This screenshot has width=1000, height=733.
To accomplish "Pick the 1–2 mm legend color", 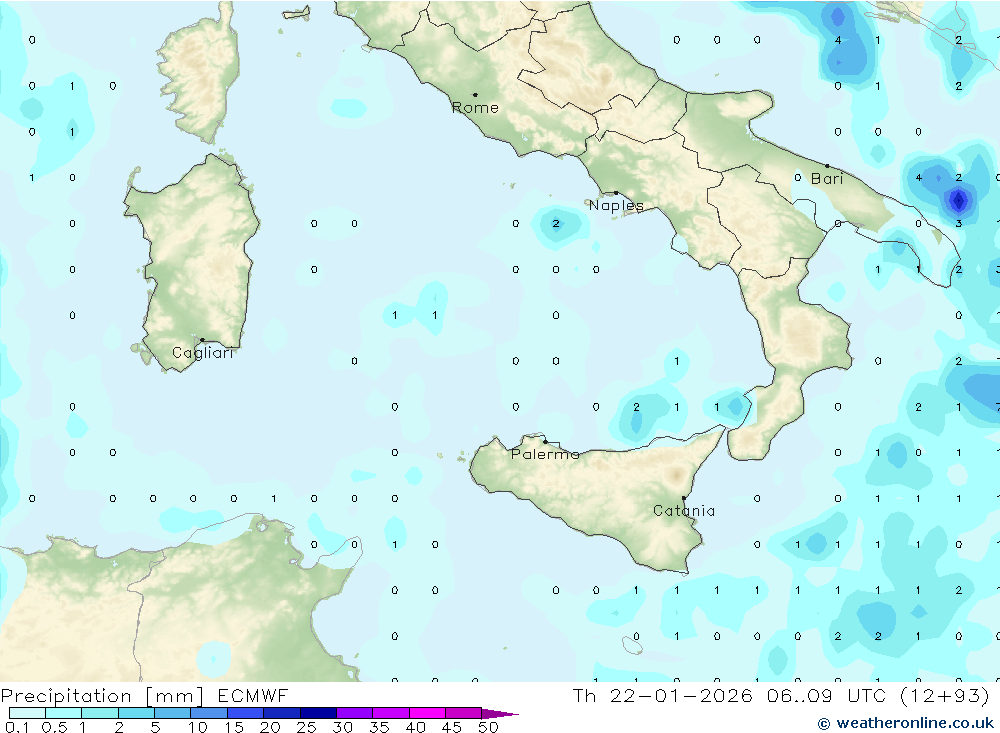I will click(x=99, y=713).
